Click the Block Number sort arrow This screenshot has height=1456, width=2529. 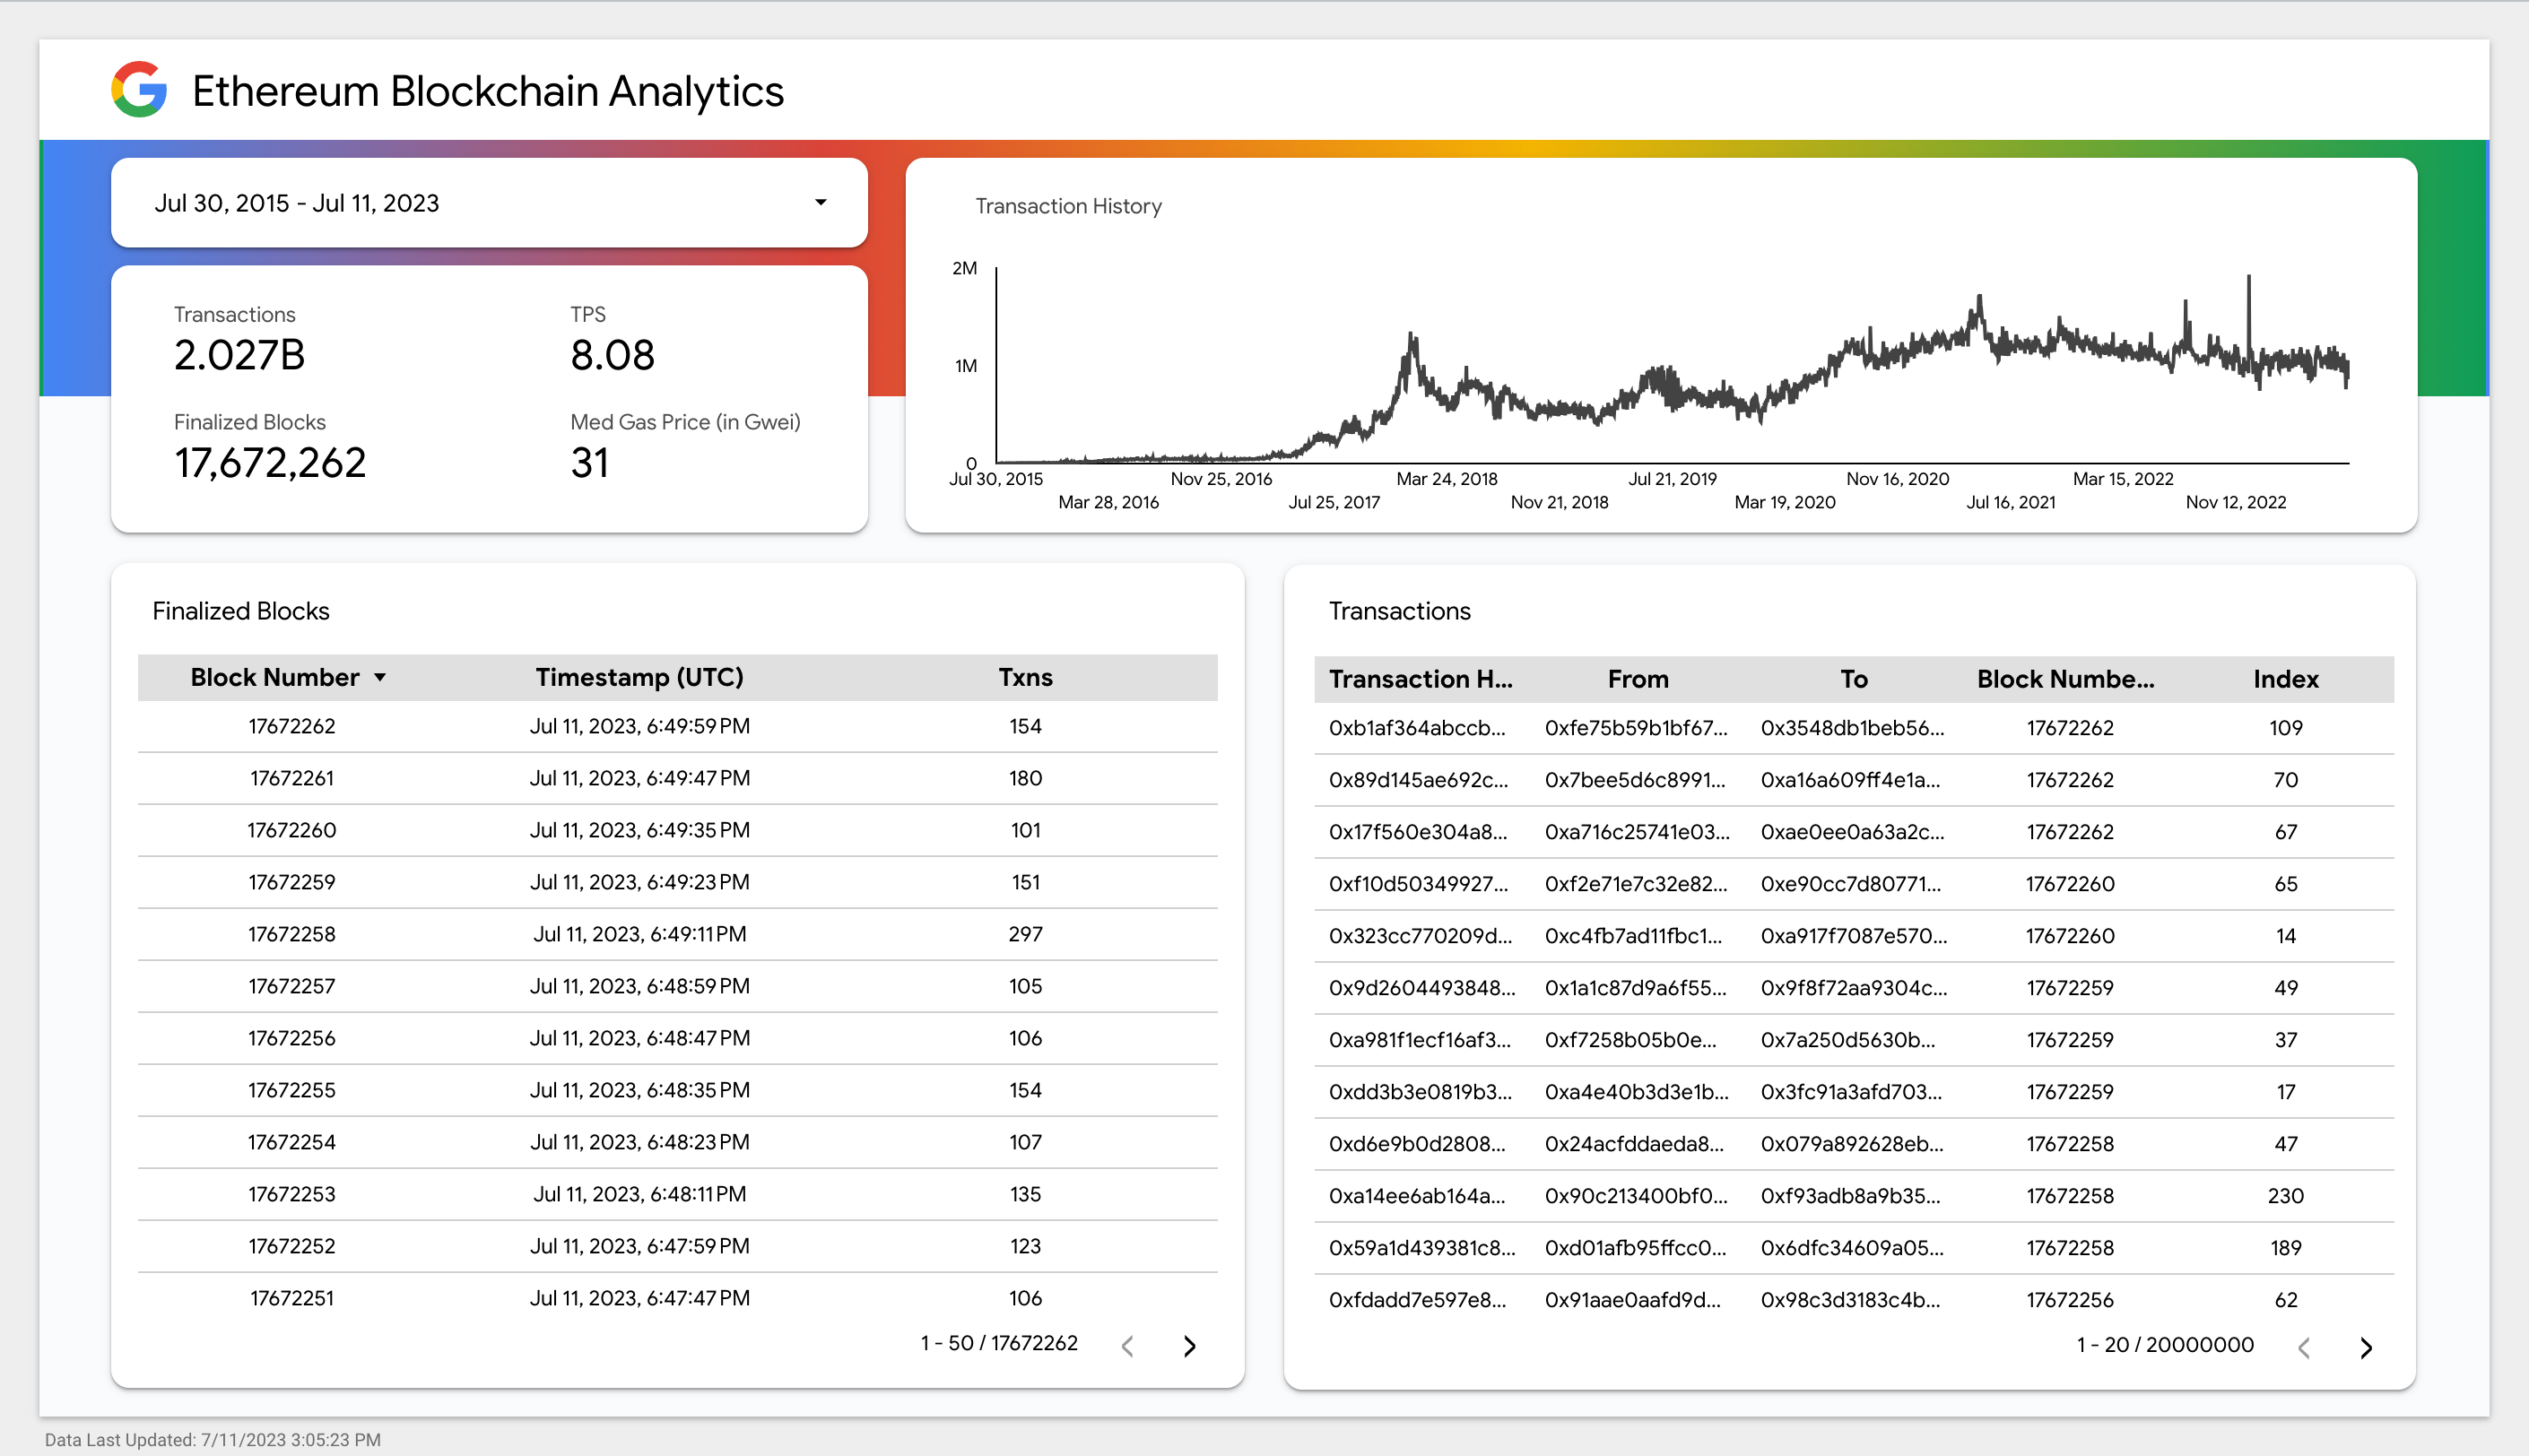tap(380, 678)
